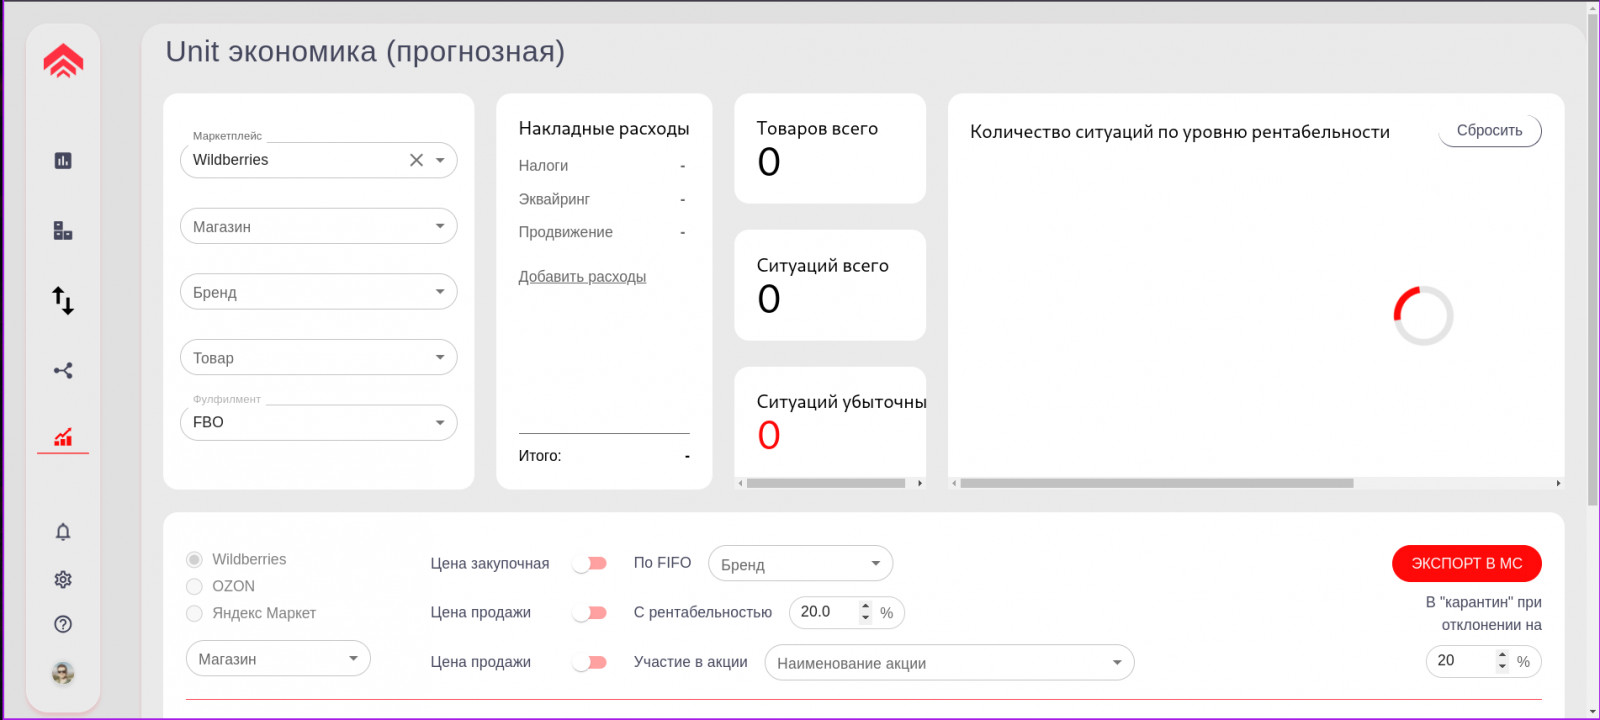Screen dimensions: 1600x720
Task: Click the Unit экономика (прогнозная) page title
Action: point(365,51)
